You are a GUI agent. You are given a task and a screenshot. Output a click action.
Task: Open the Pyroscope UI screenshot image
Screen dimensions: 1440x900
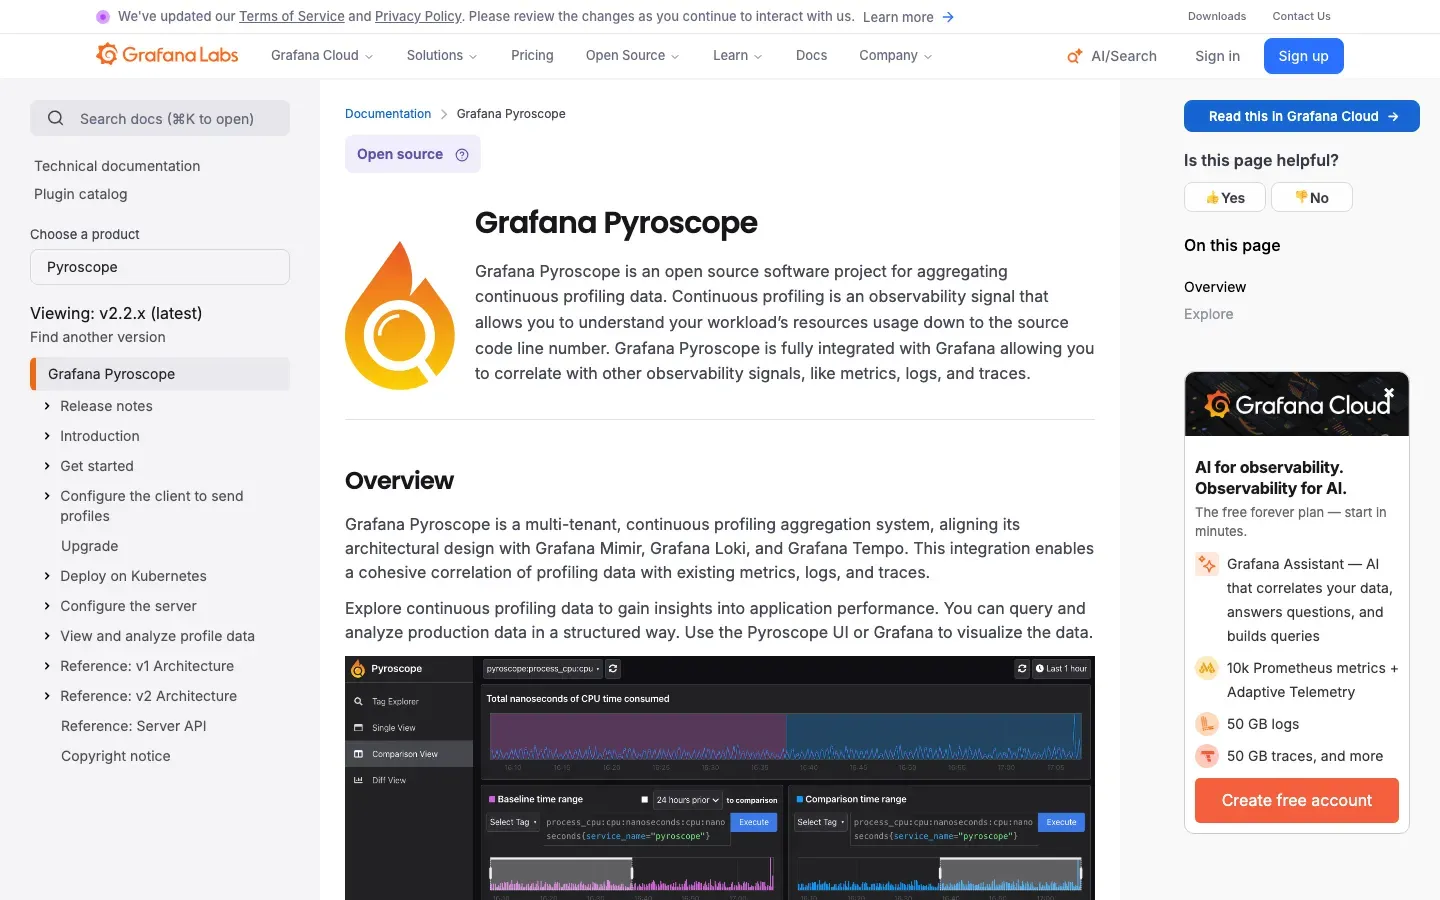[x=720, y=778]
